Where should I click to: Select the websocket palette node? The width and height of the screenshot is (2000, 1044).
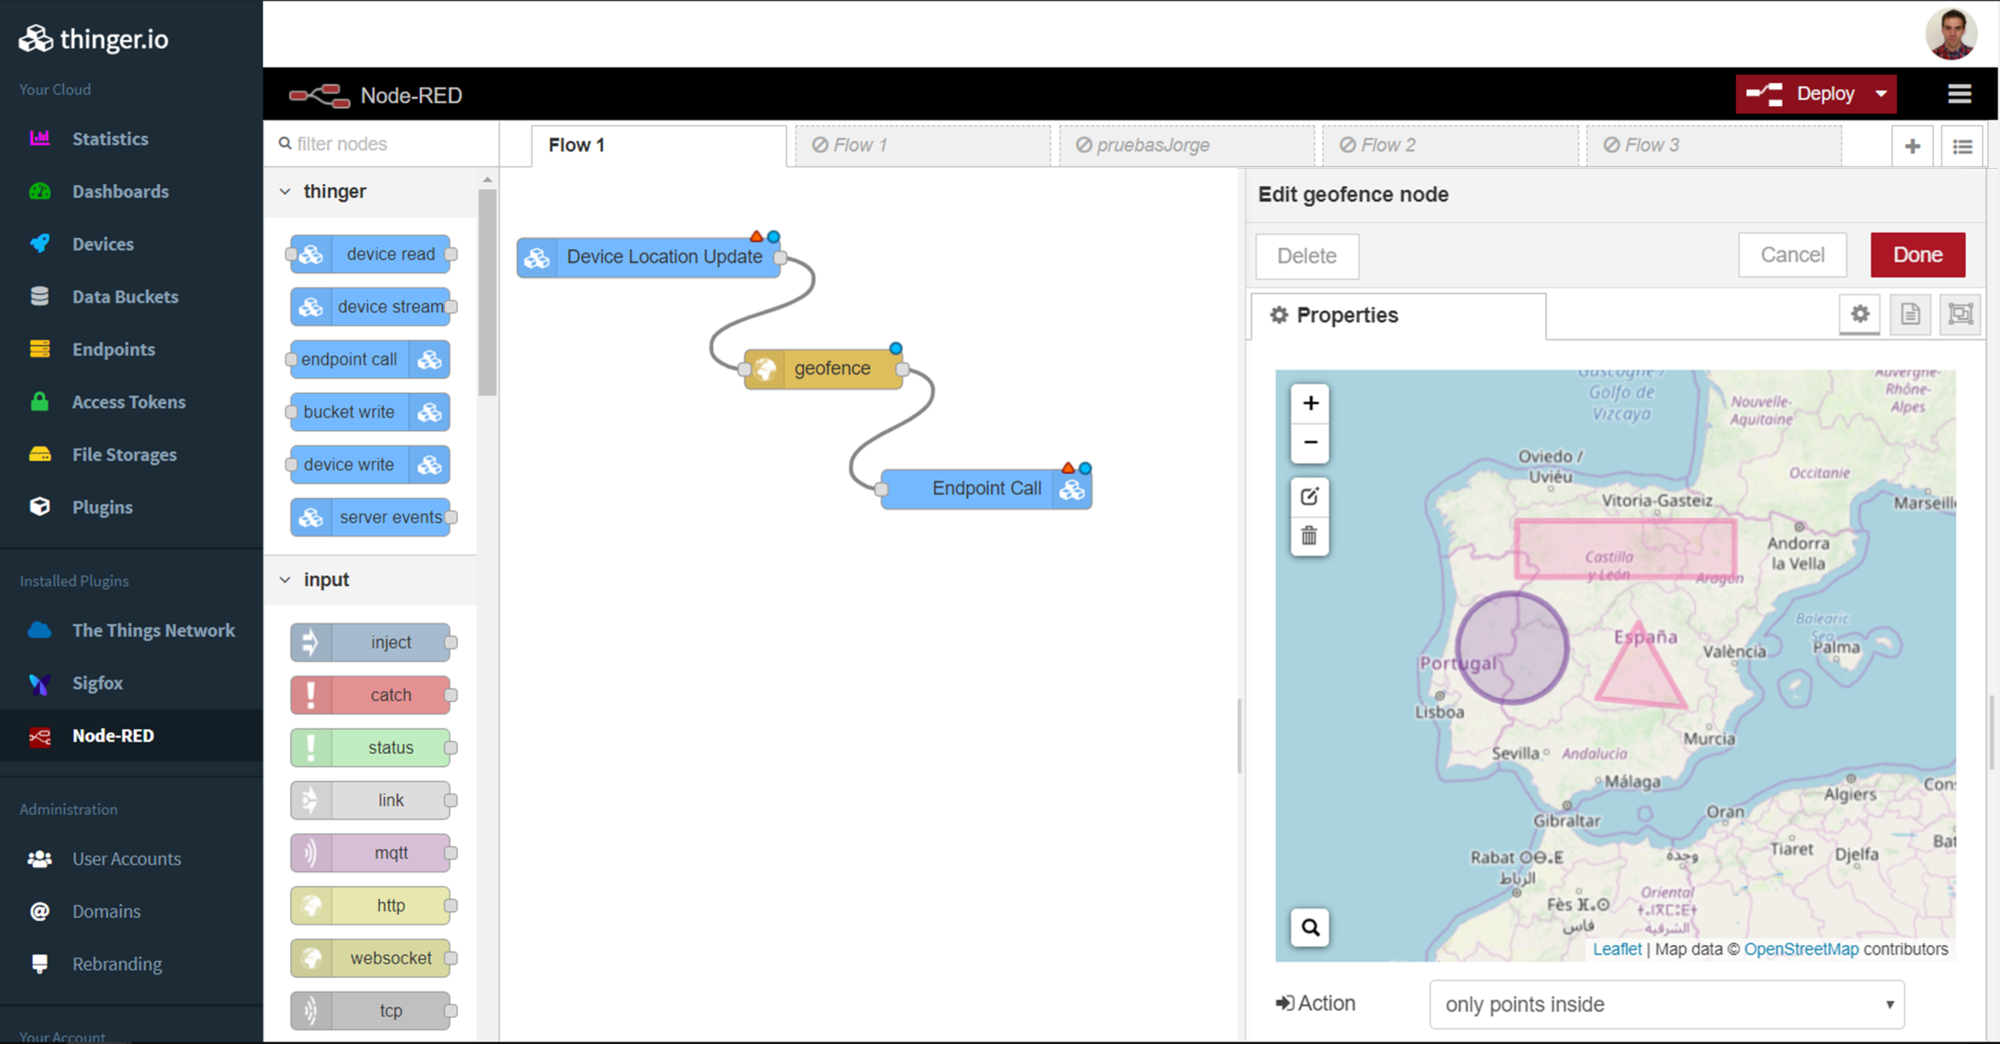pyautogui.click(x=371, y=958)
